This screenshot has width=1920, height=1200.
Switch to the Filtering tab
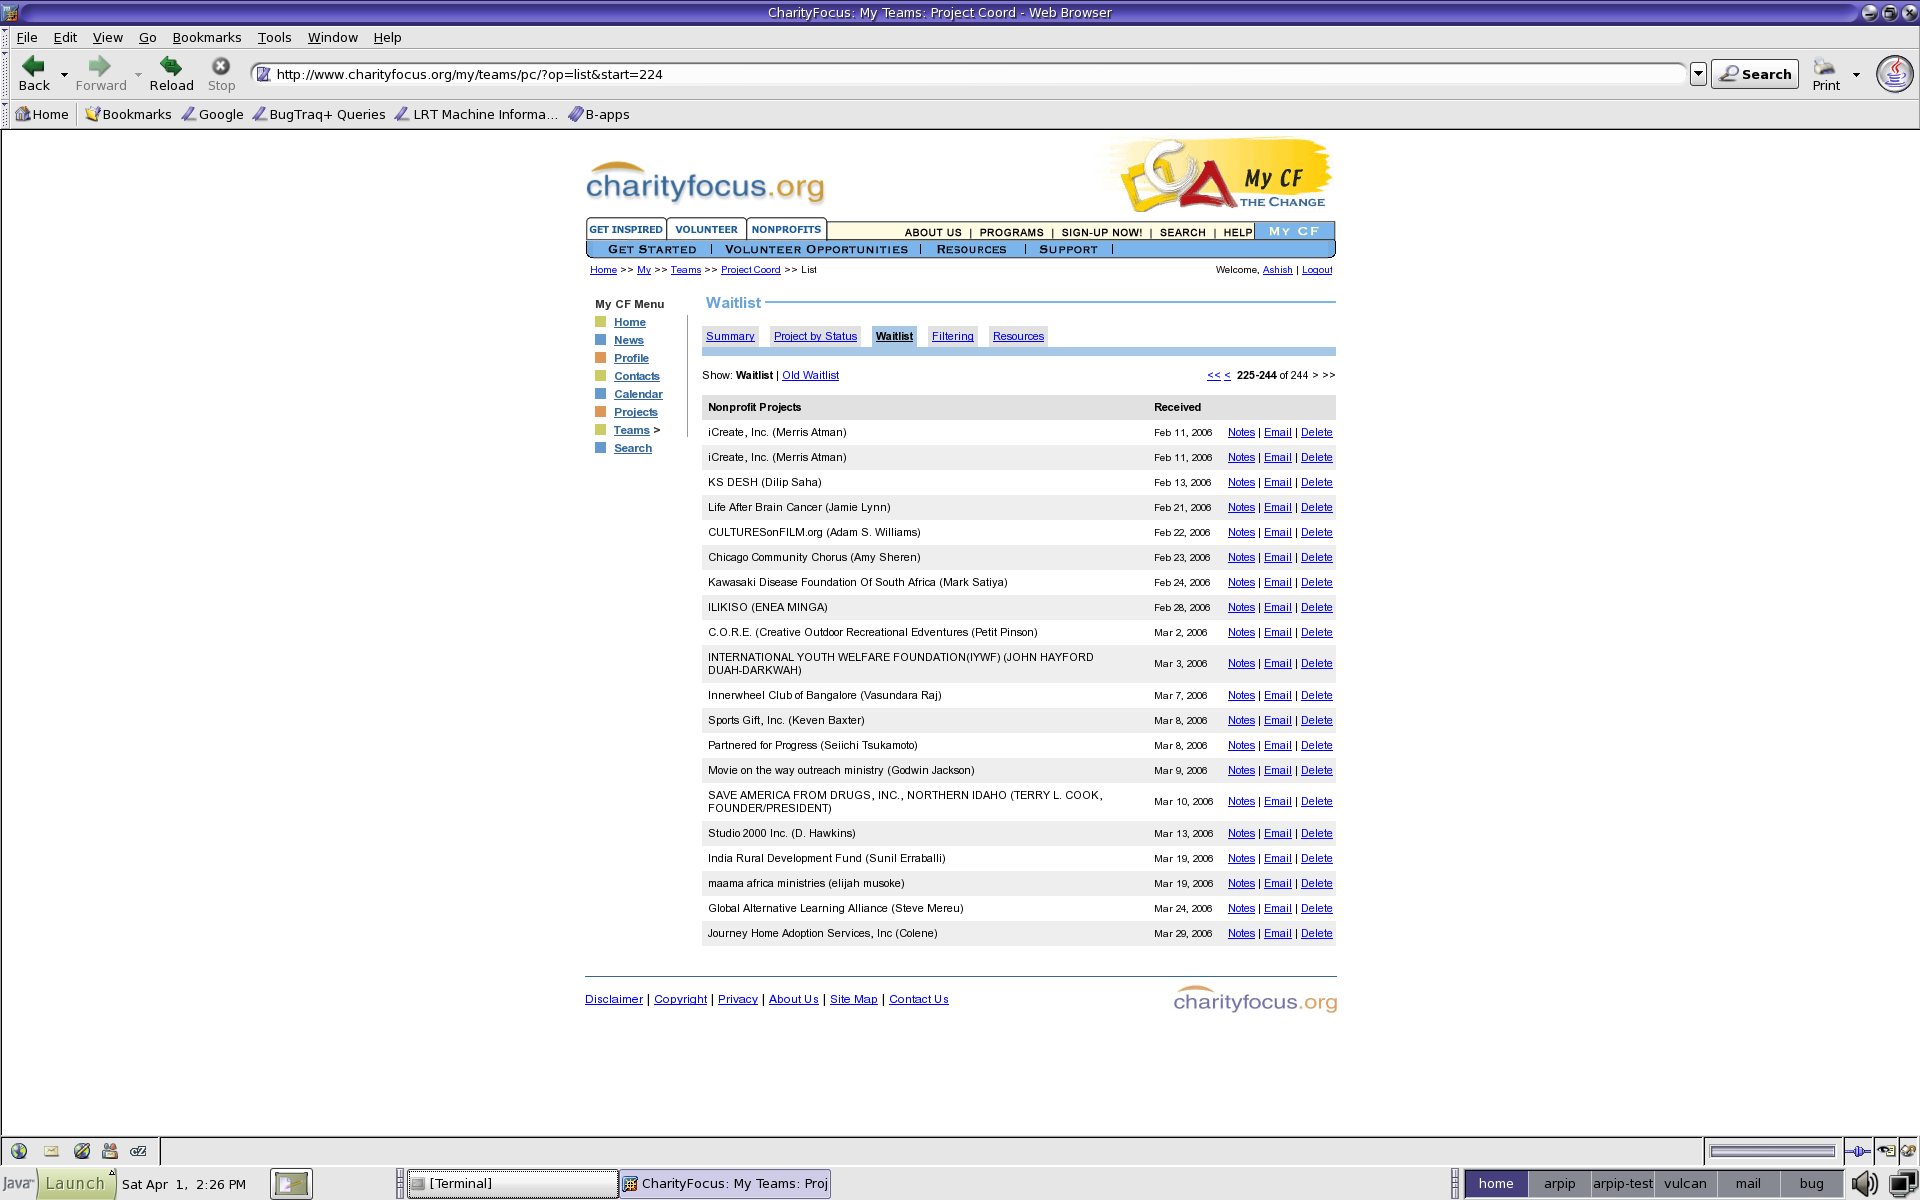click(952, 336)
